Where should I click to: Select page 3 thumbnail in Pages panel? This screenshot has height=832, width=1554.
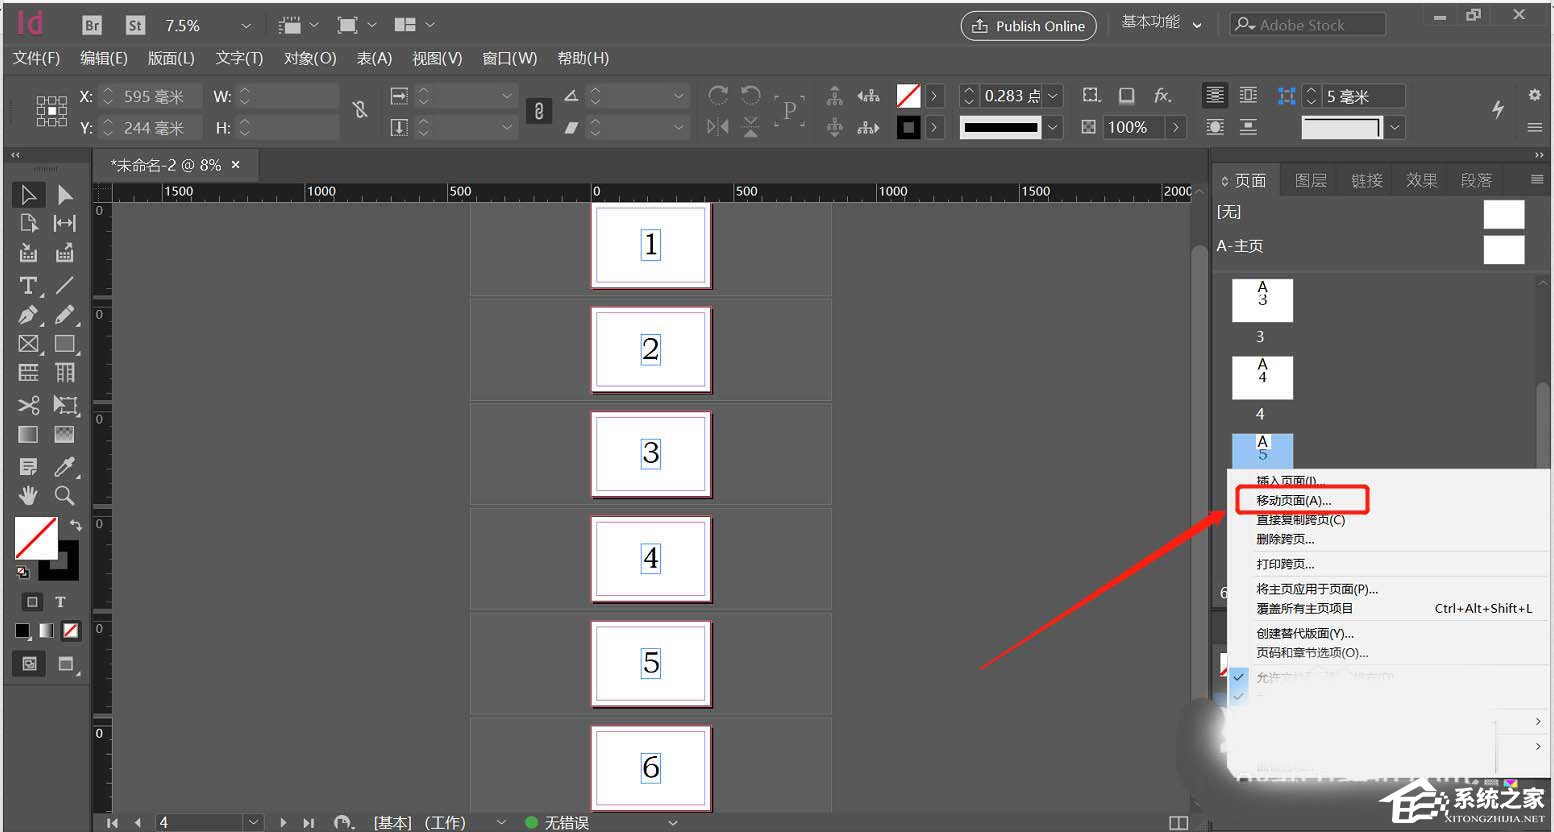pyautogui.click(x=1261, y=299)
